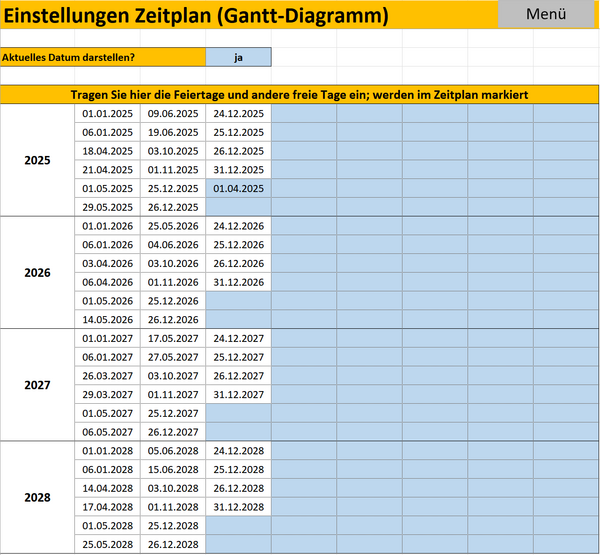This screenshot has width=600, height=555.
Task: Select cell containing 25.05.2026
Action: 173,226
